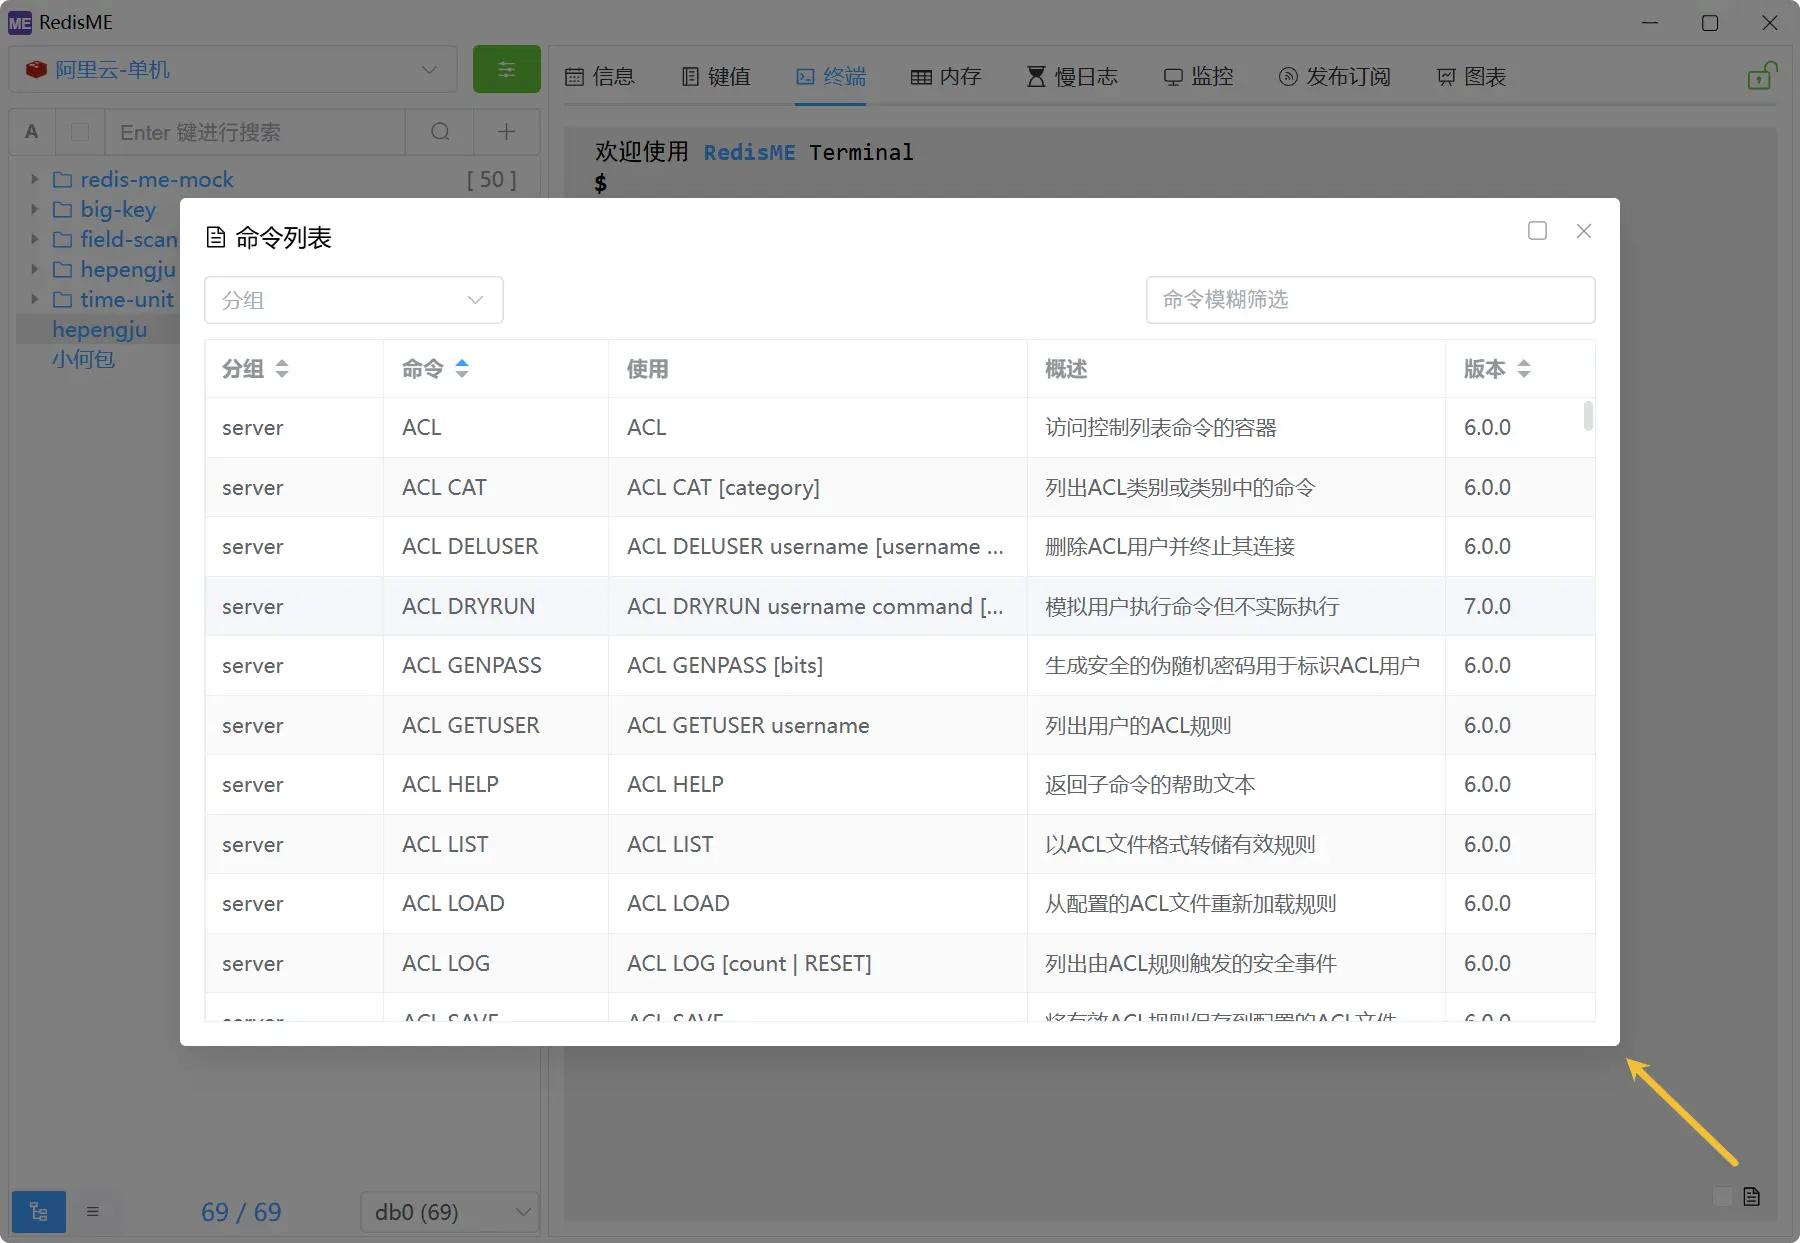The width and height of the screenshot is (1800, 1243).
Task: Open the green connection settings button
Action: coord(506,69)
